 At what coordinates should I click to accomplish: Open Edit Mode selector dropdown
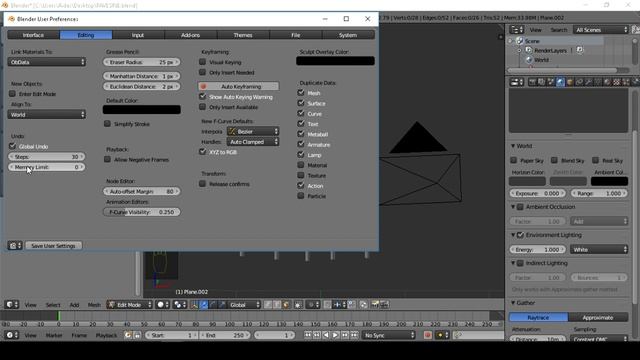click(129, 304)
